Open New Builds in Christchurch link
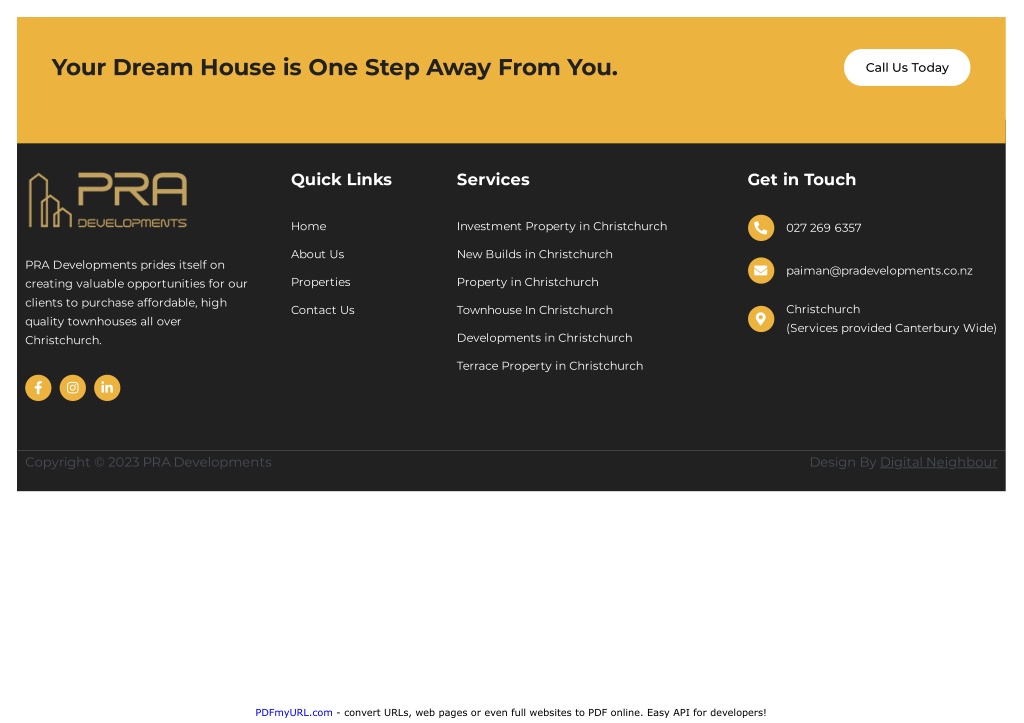 pyautogui.click(x=534, y=254)
